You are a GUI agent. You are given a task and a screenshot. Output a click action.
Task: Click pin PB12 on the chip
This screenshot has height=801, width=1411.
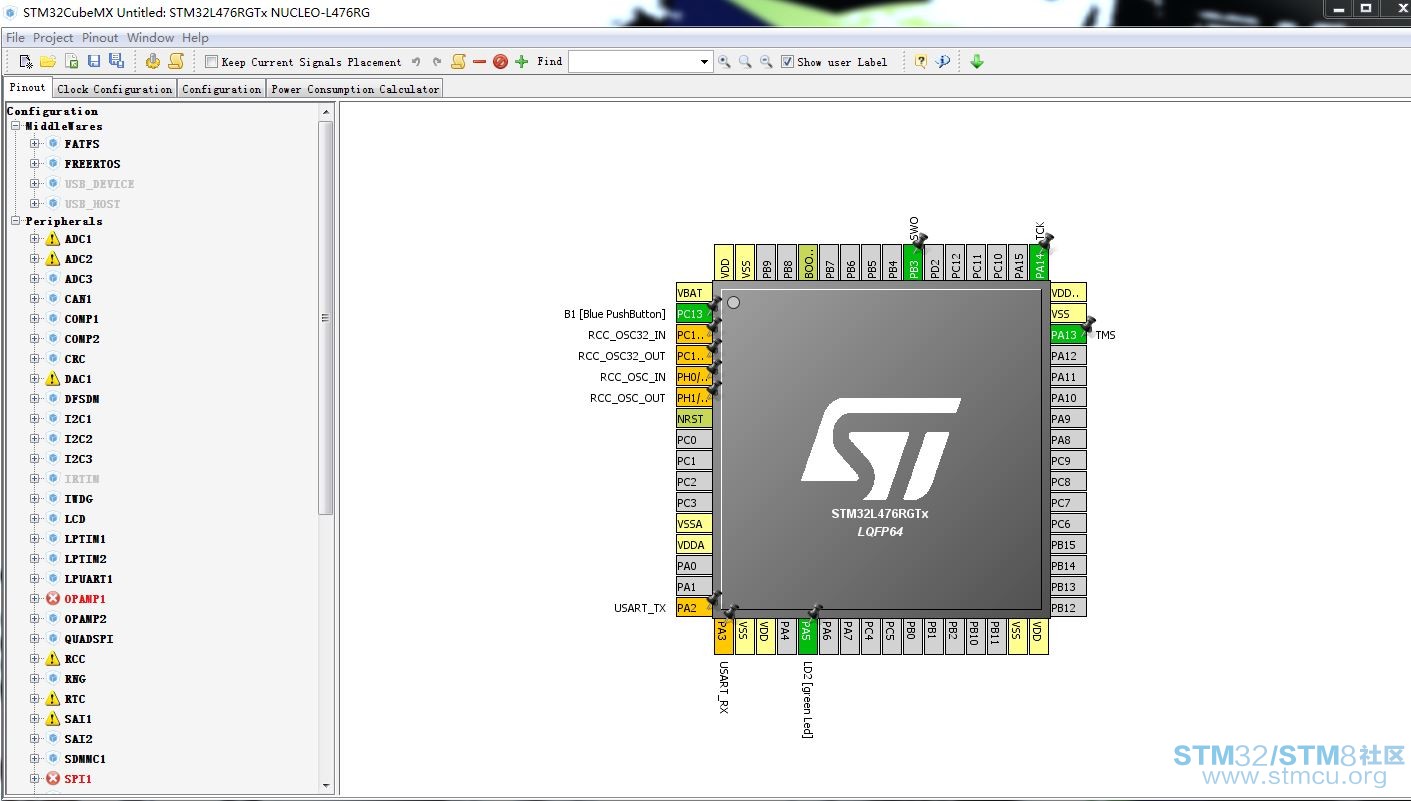(x=1068, y=608)
